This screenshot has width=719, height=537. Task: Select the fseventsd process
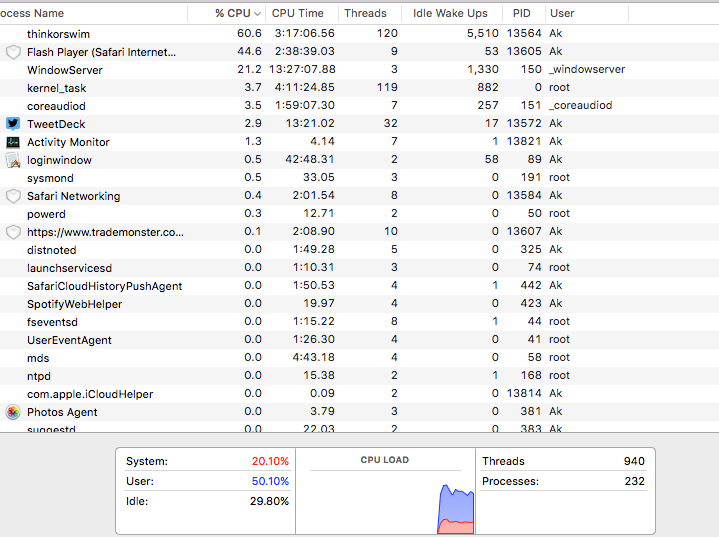[x=52, y=322]
